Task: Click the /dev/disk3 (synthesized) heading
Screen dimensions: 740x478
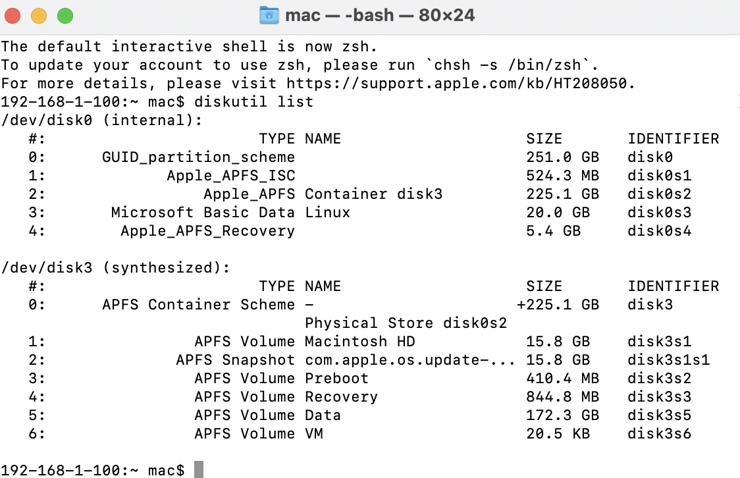Action: tap(116, 268)
